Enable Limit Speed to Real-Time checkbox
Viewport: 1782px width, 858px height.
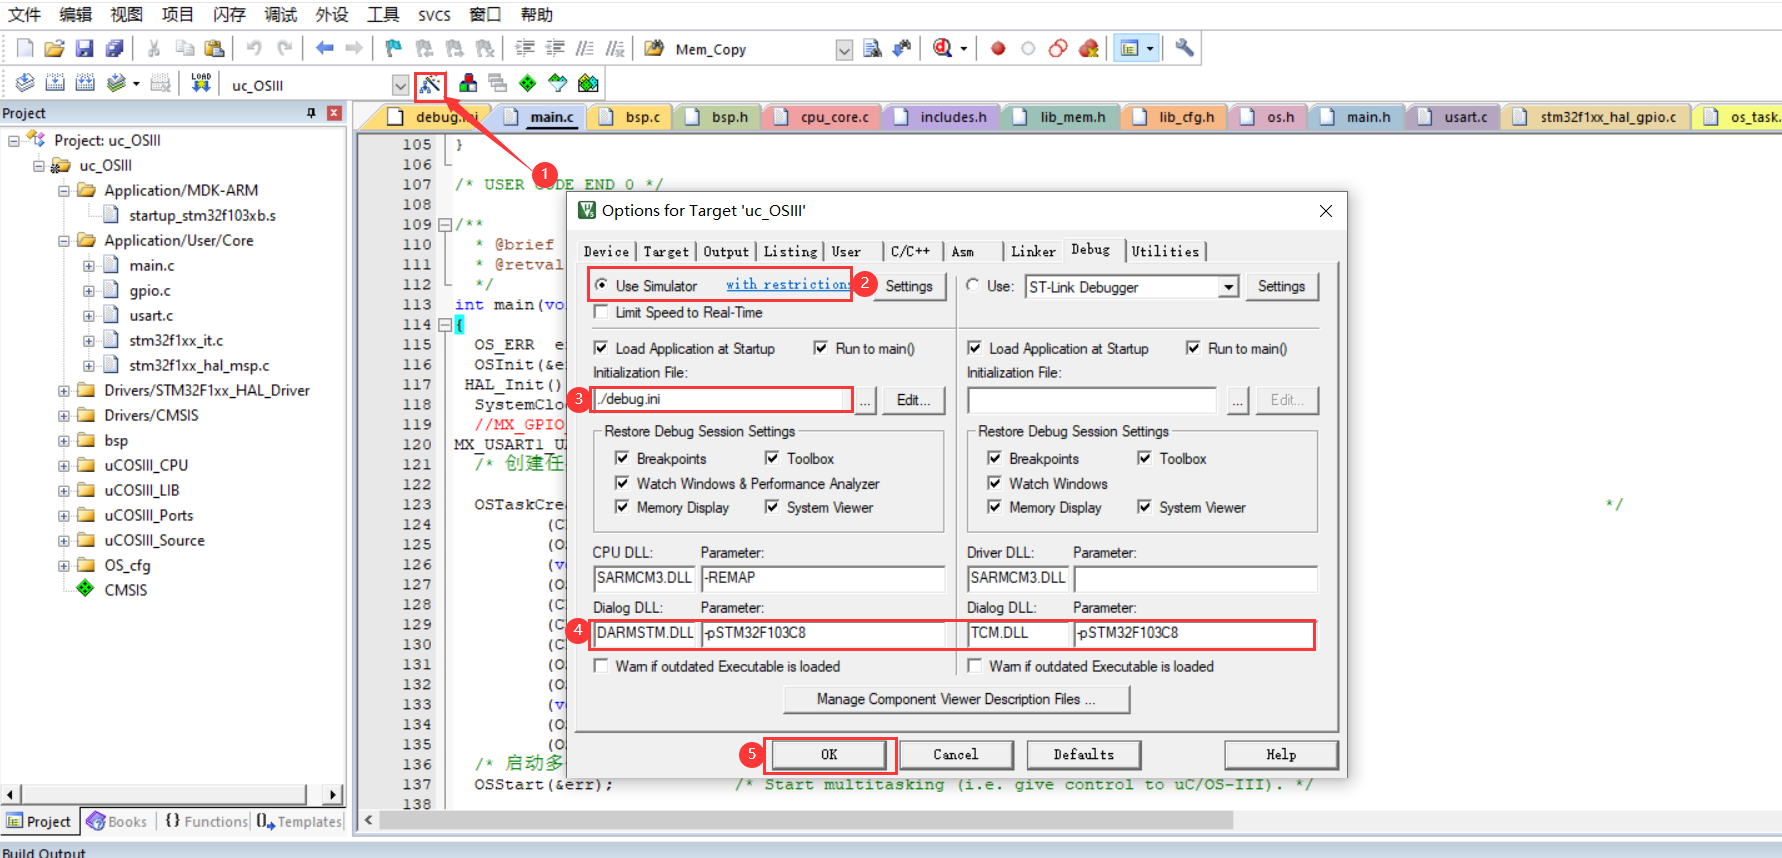point(601,312)
